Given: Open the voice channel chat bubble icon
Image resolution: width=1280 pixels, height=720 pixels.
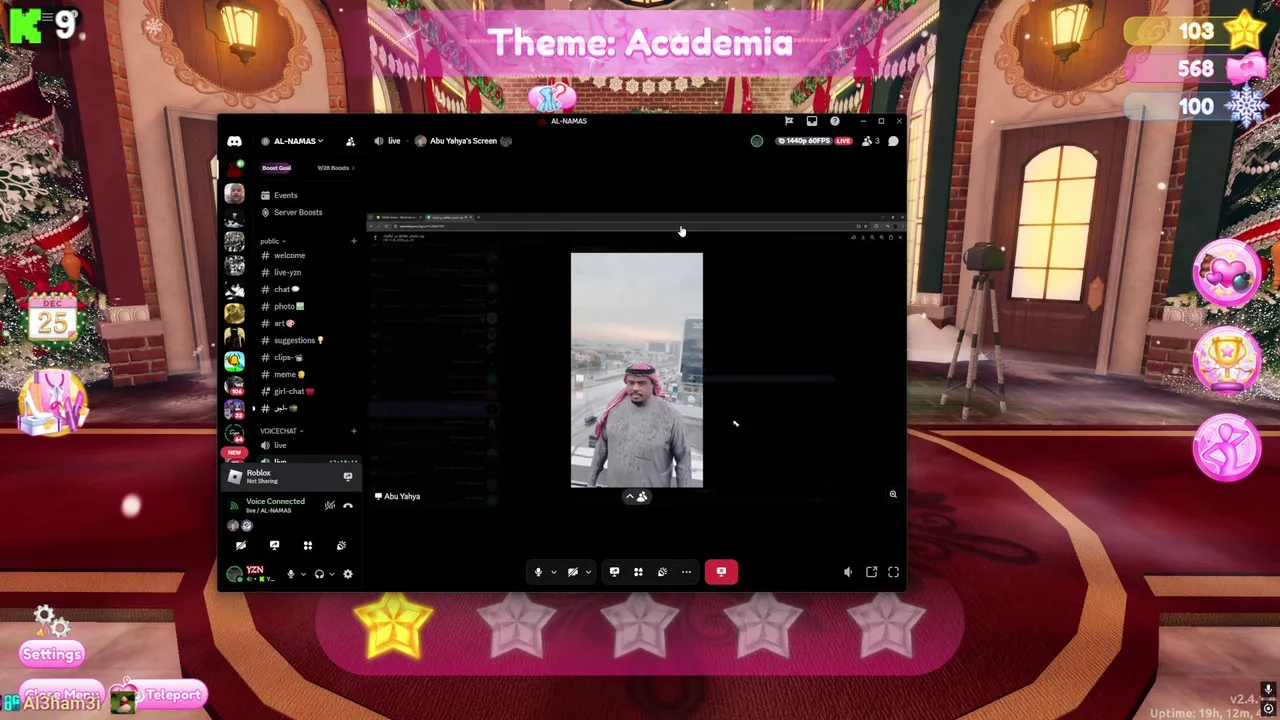Looking at the screenshot, I should pos(893,141).
